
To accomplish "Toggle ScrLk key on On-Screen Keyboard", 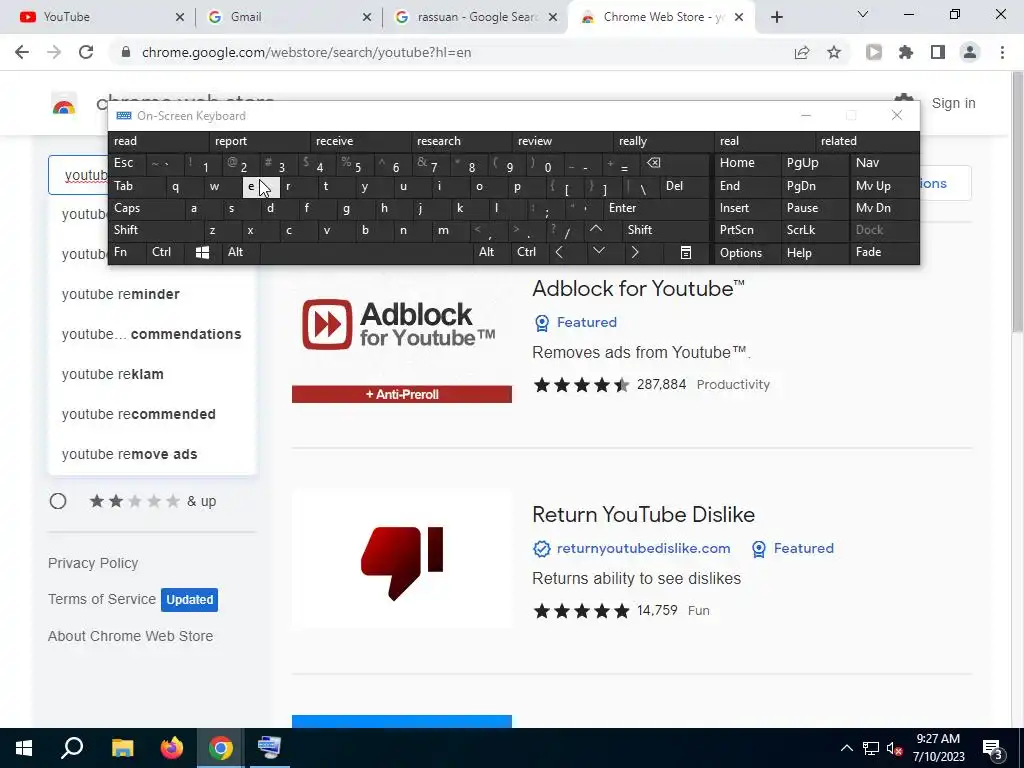I will (x=814, y=230).
